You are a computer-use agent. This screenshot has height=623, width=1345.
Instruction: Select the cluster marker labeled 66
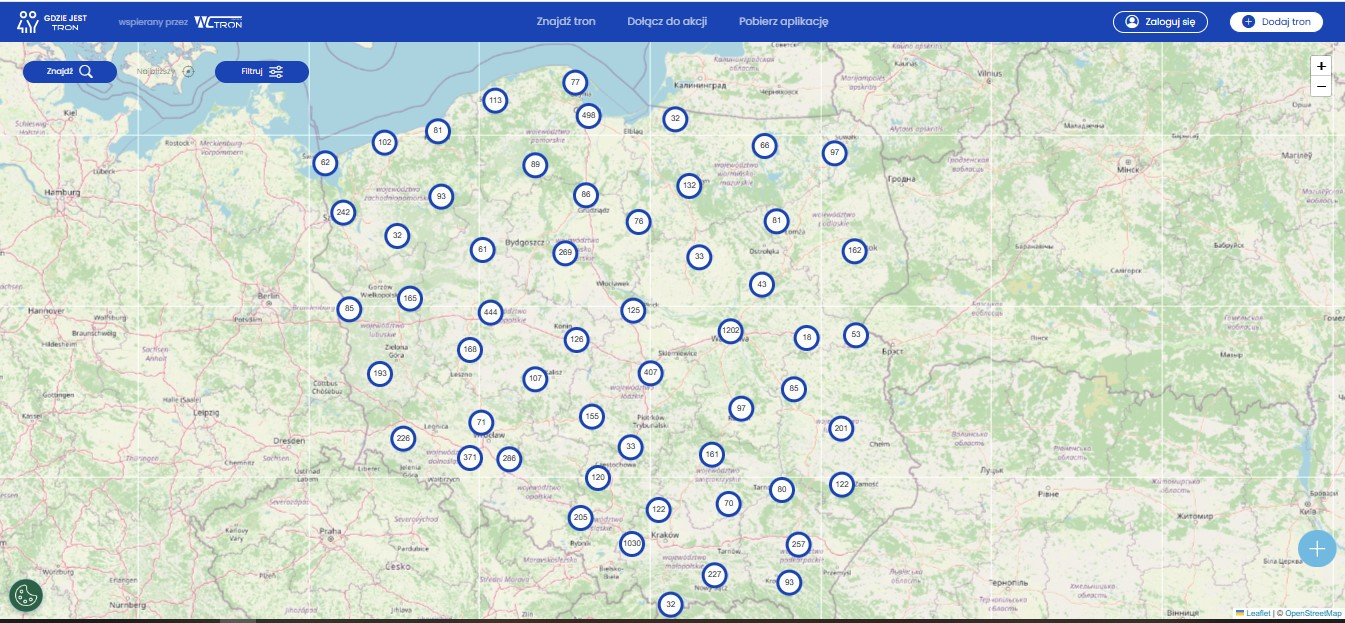[764, 146]
